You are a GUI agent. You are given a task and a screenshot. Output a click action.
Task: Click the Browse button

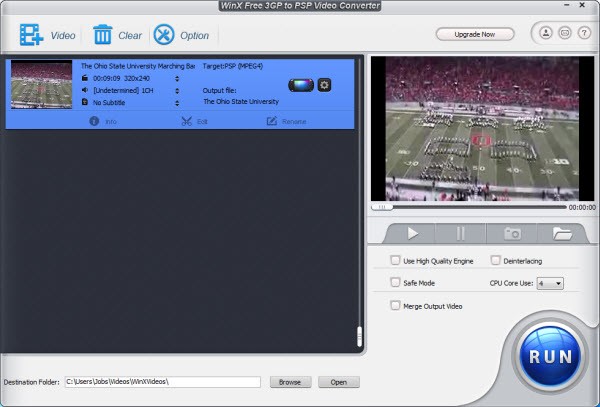(290, 382)
